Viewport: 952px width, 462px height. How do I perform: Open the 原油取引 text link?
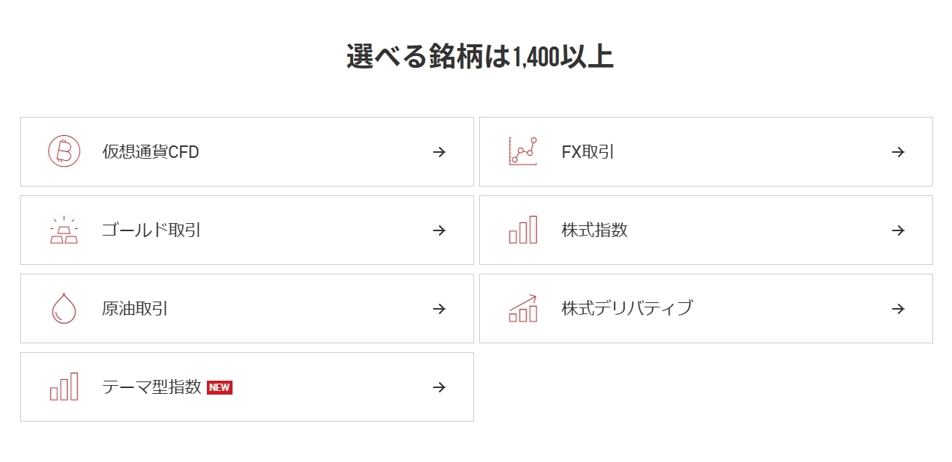[135, 308]
